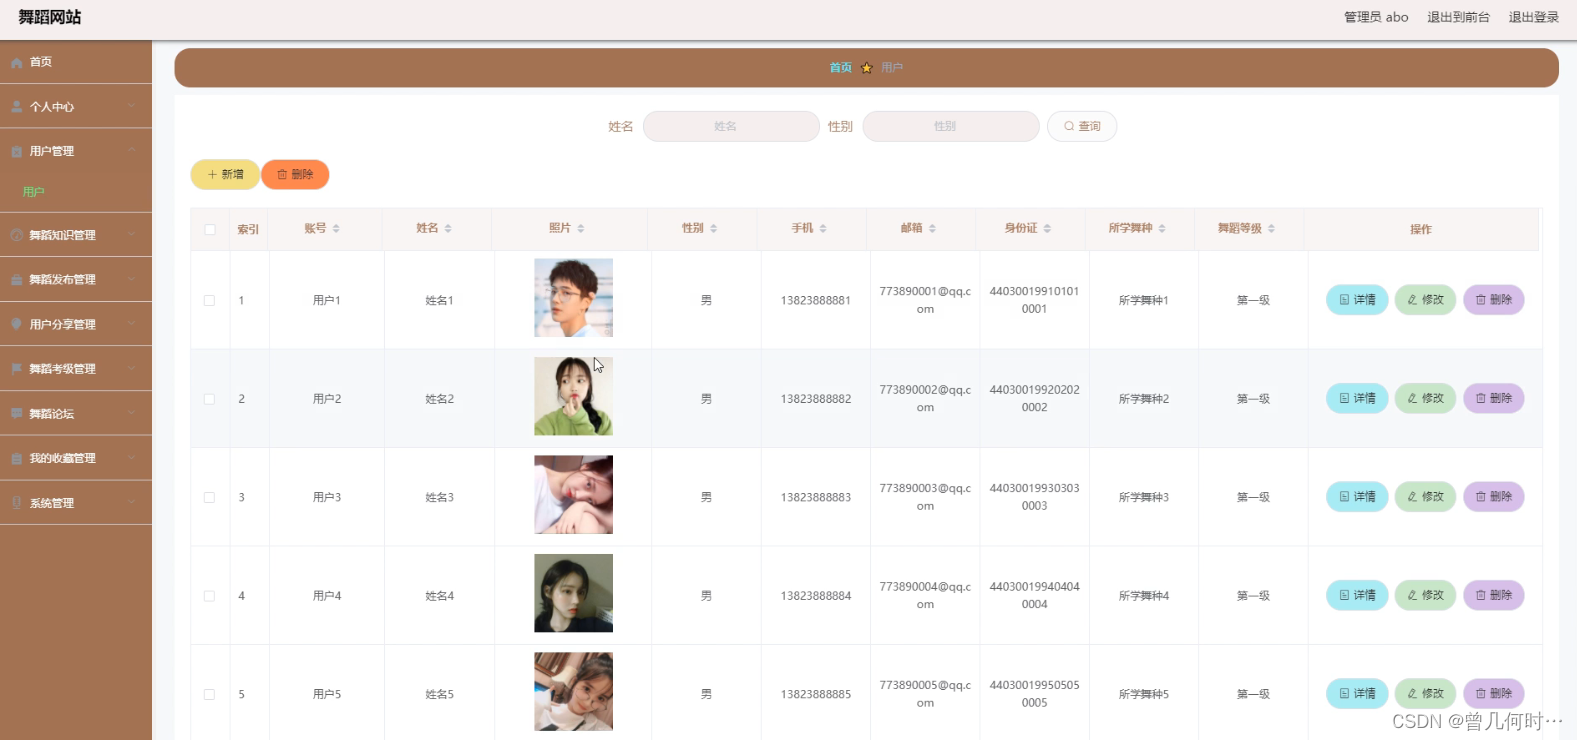Click the flag icon beside 舞蹈考级管理
The image size is (1577, 740).
tap(17, 369)
